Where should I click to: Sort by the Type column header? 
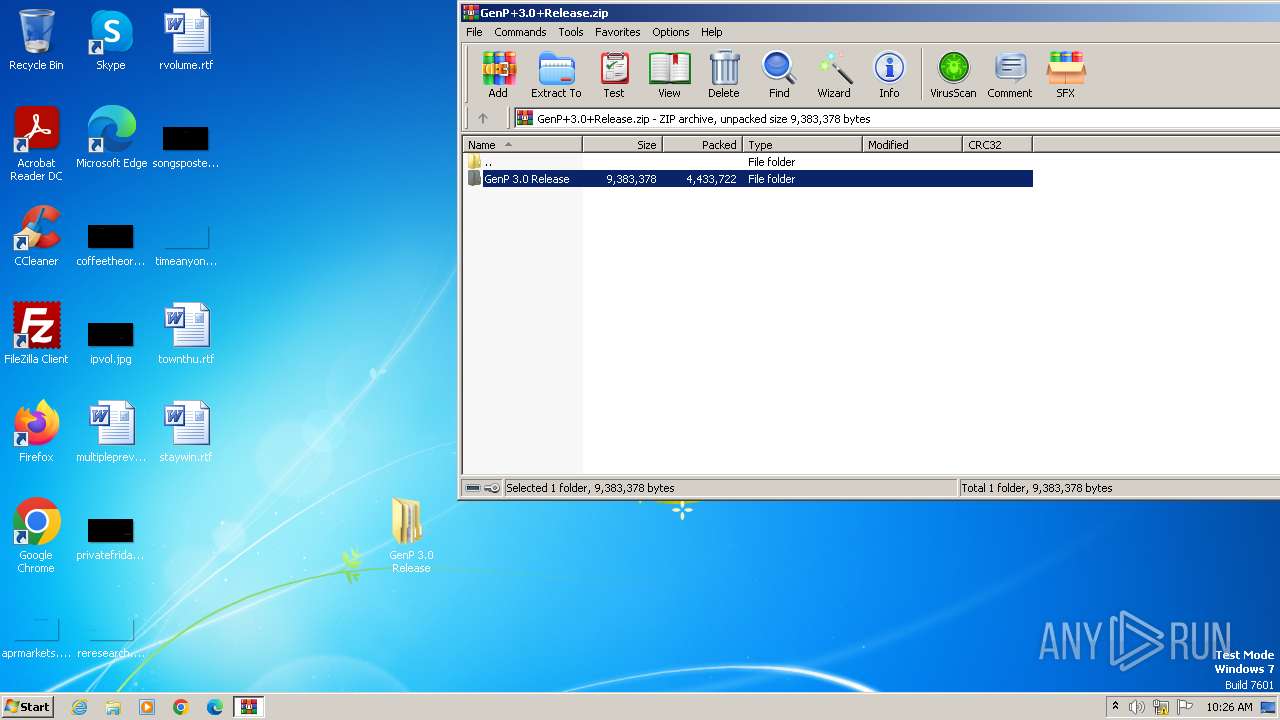[x=802, y=145]
